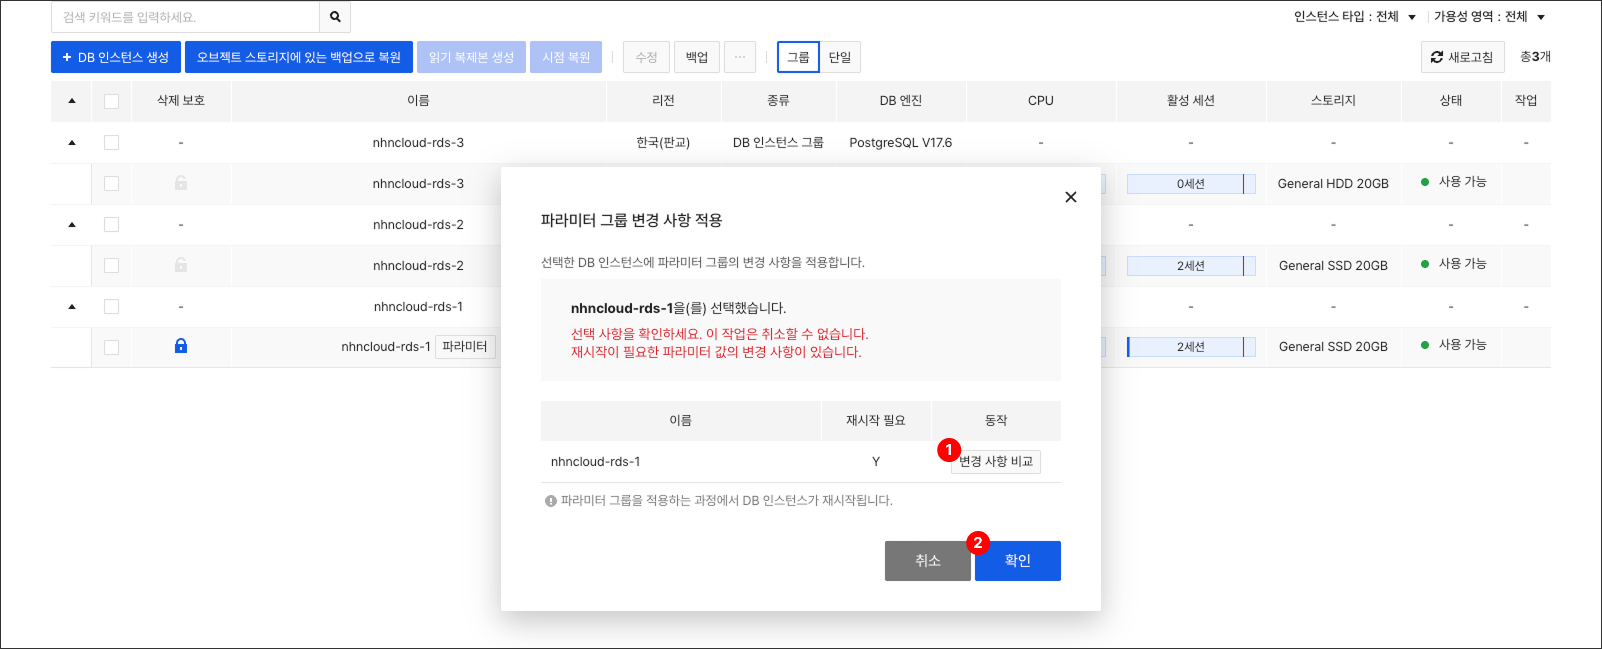Open the 인스턴스 타입 filter dropdown
1602x649 pixels.
tap(1355, 17)
